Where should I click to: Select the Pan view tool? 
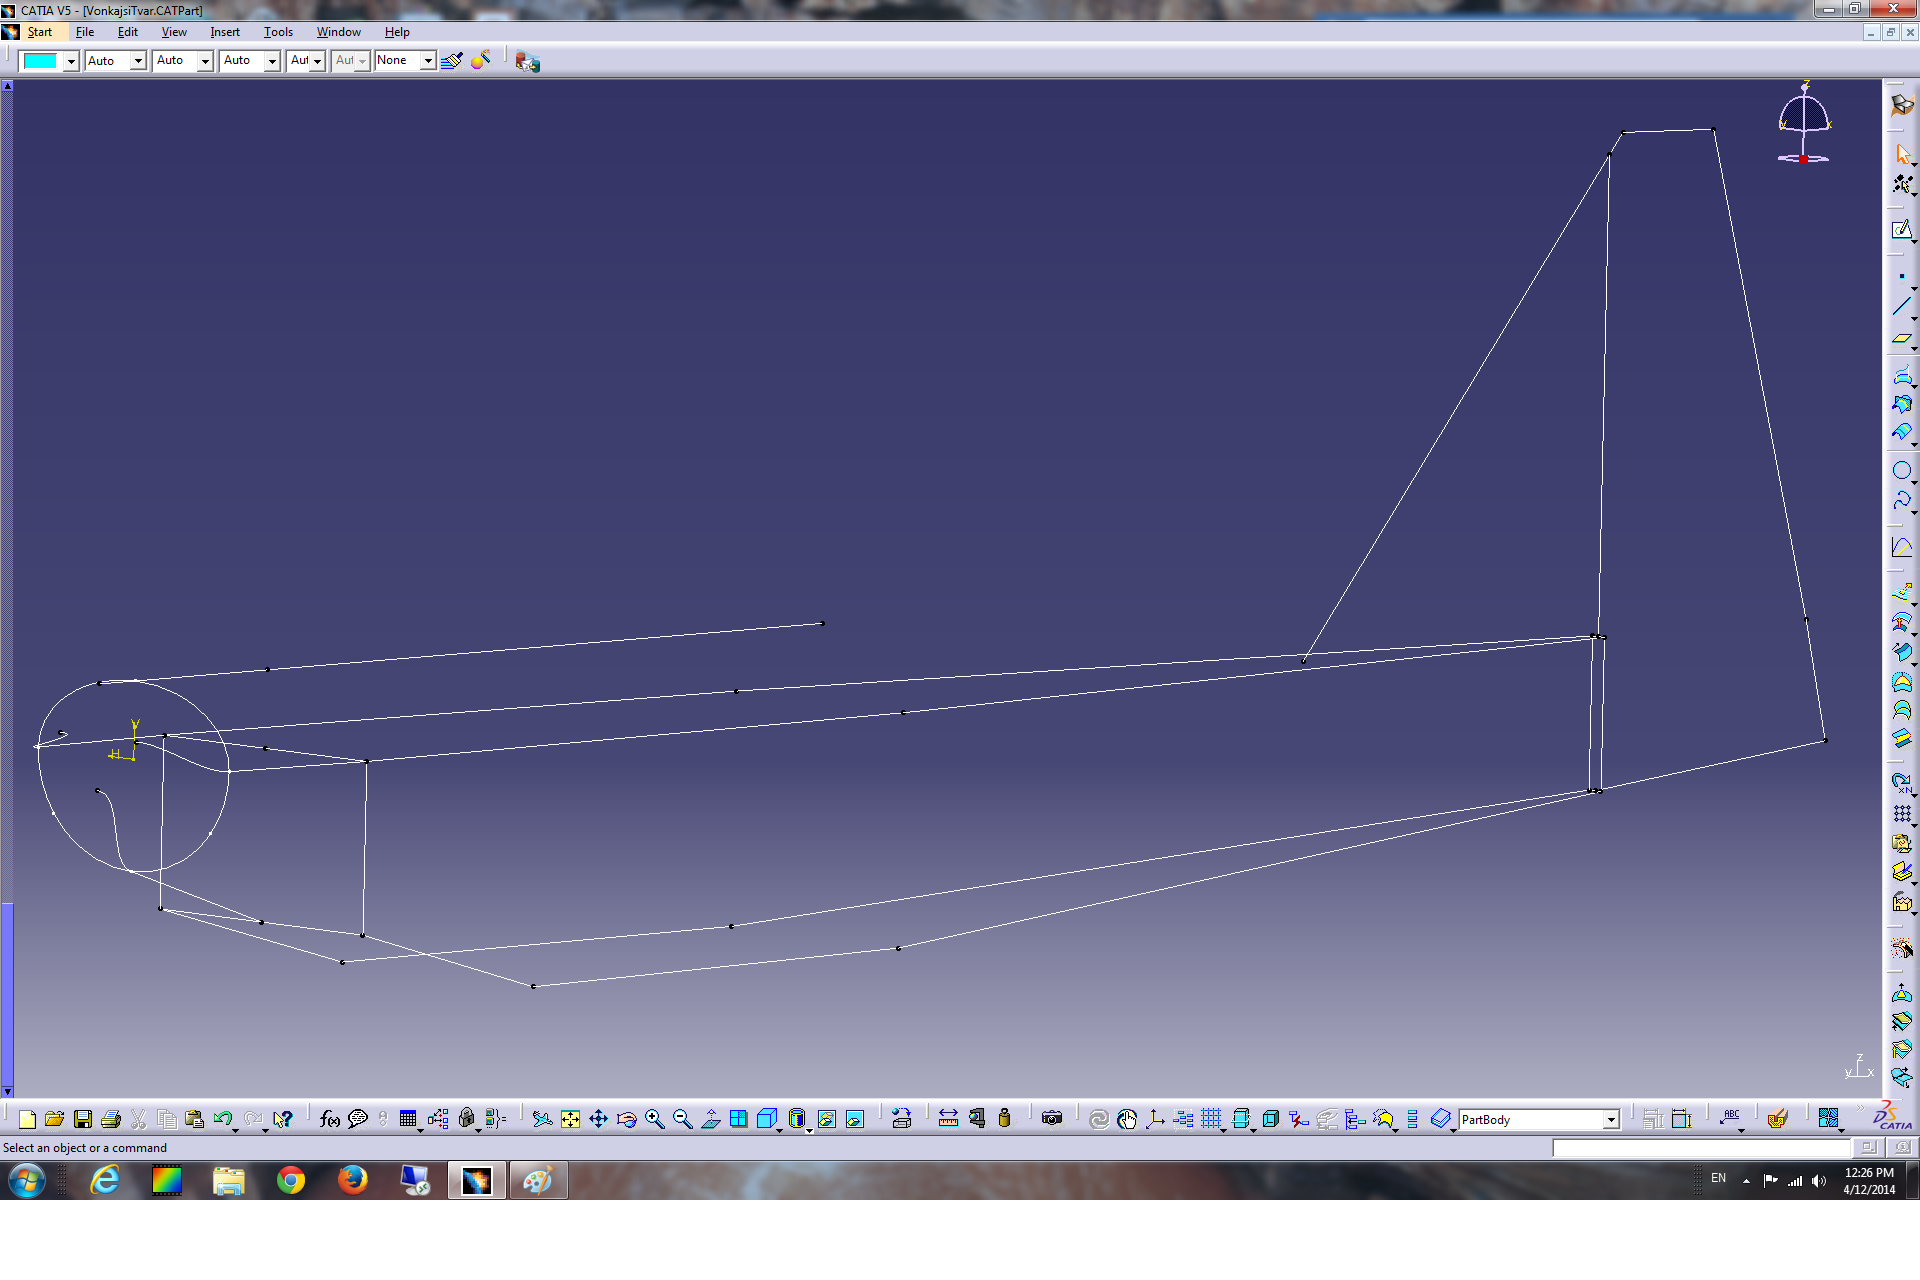tap(598, 1119)
